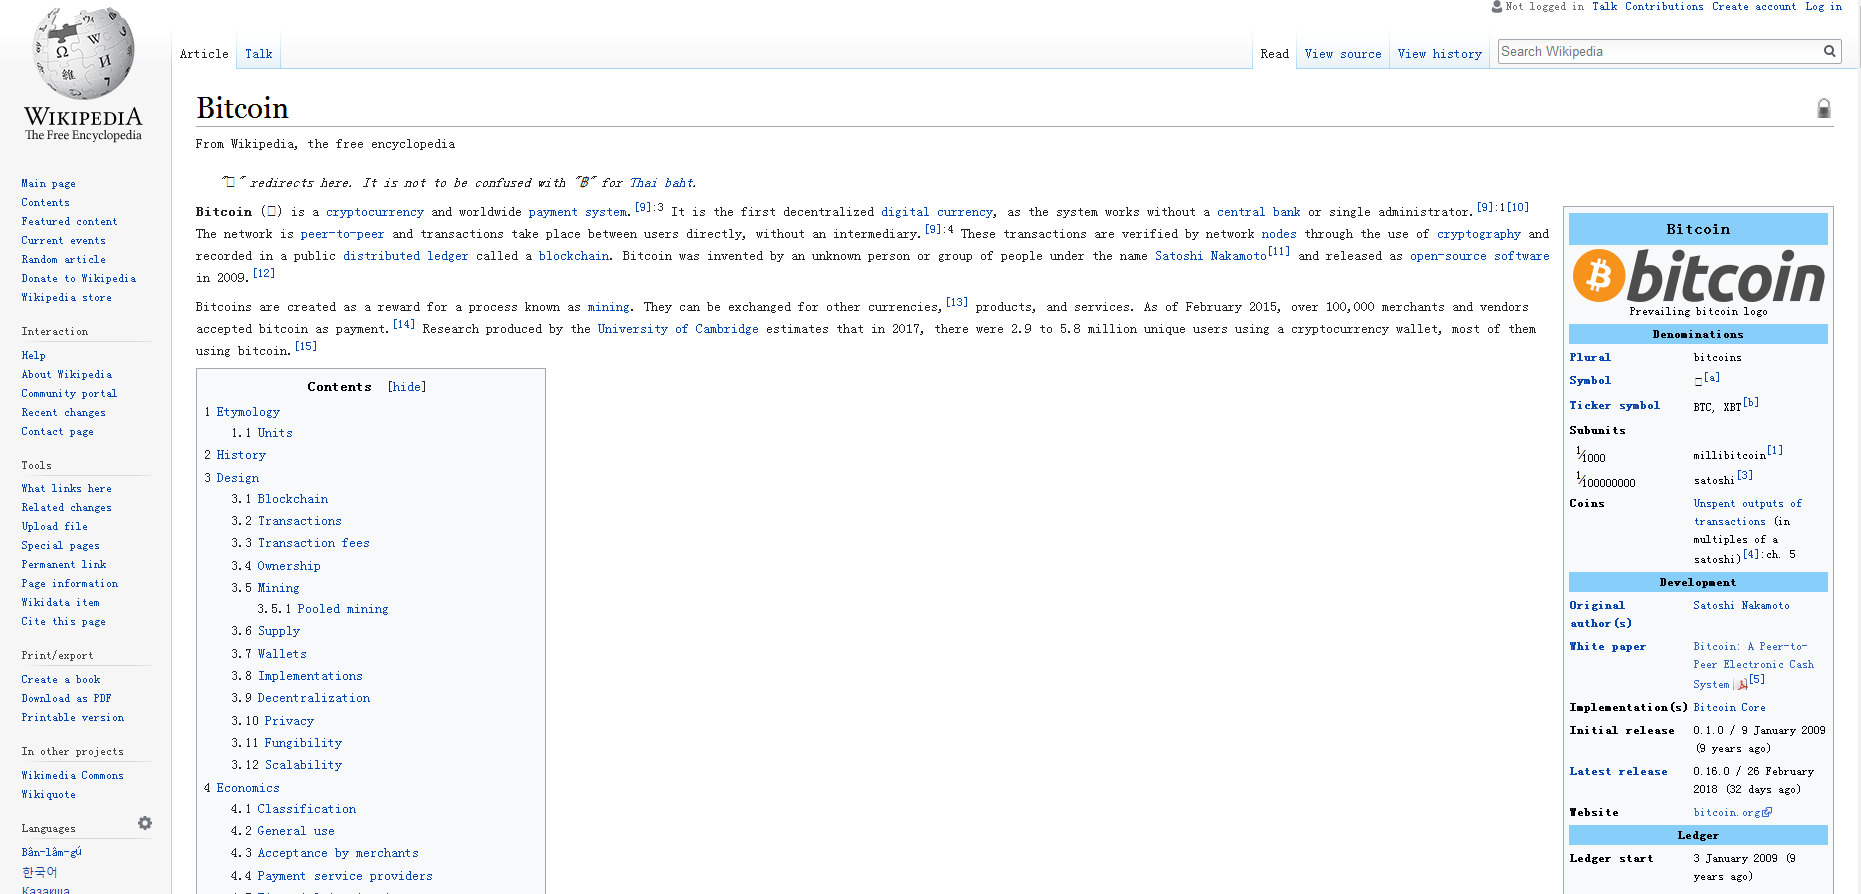Click the user icon beside Not logged in
Viewport: 1861px width, 894px height.
1497,6
